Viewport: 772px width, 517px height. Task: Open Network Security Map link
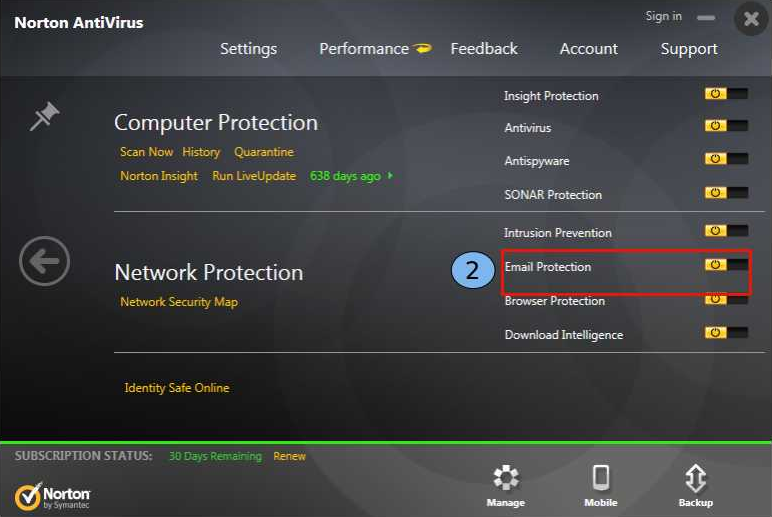coord(179,302)
